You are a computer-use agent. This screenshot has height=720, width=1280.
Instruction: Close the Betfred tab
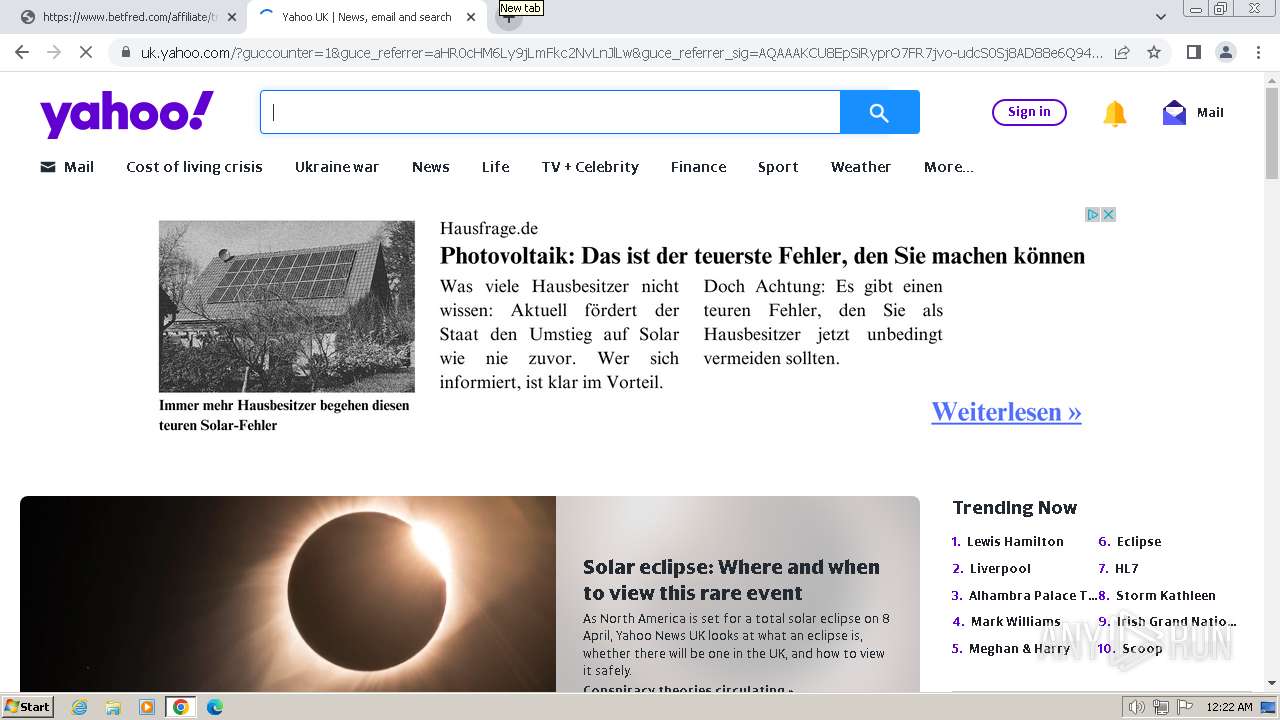(x=232, y=17)
